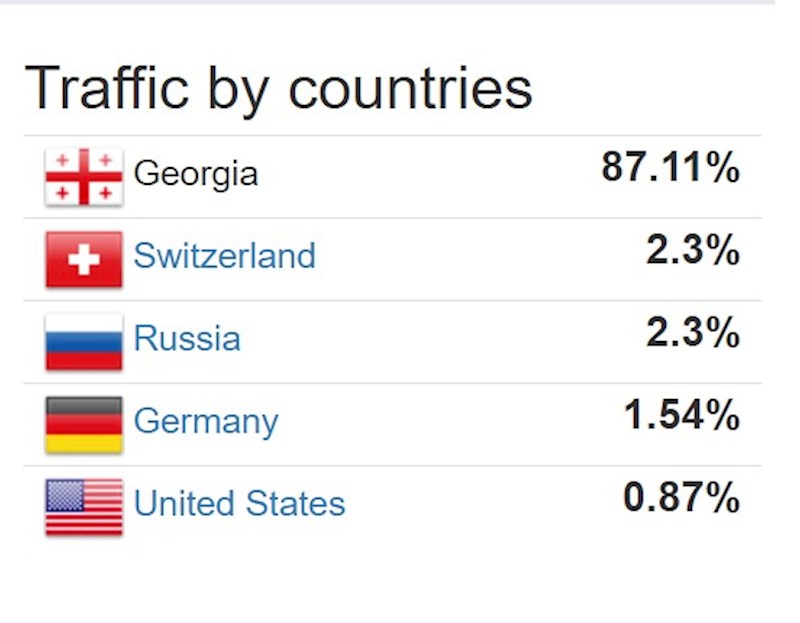Click Russia's 2.3% traffic value
The width and height of the screenshot is (800, 623).
pos(693,332)
